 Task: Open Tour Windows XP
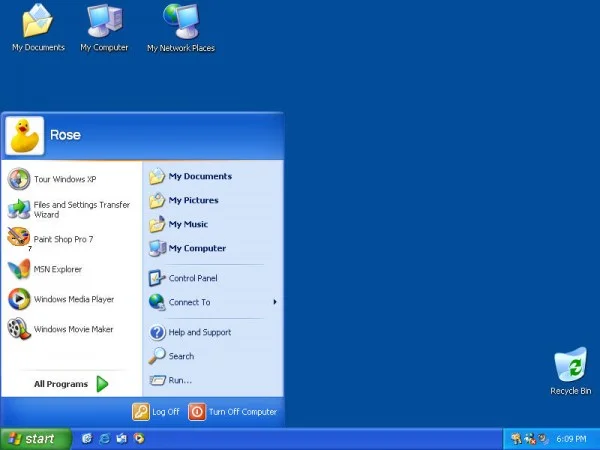[64, 179]
